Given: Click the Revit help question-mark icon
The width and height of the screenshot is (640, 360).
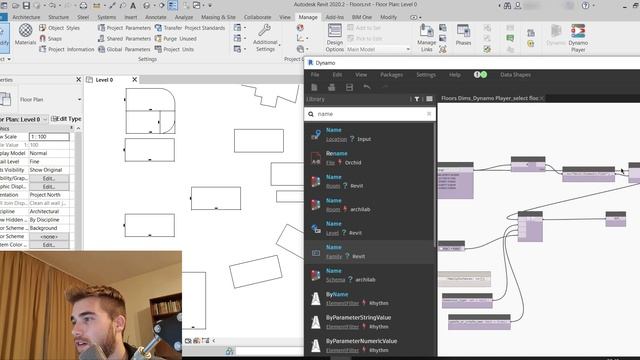Looking at the screenshot, I should (x=585, y=5).
